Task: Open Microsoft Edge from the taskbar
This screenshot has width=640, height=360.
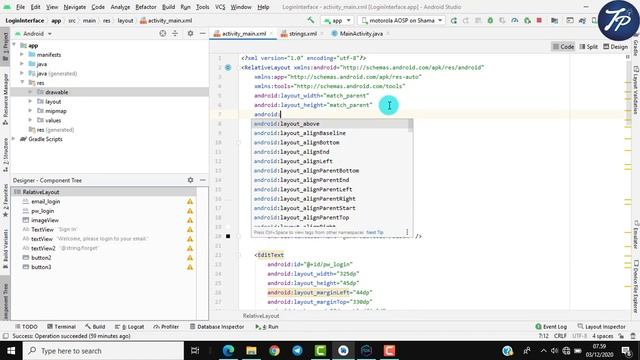Action: pos(228,351)
